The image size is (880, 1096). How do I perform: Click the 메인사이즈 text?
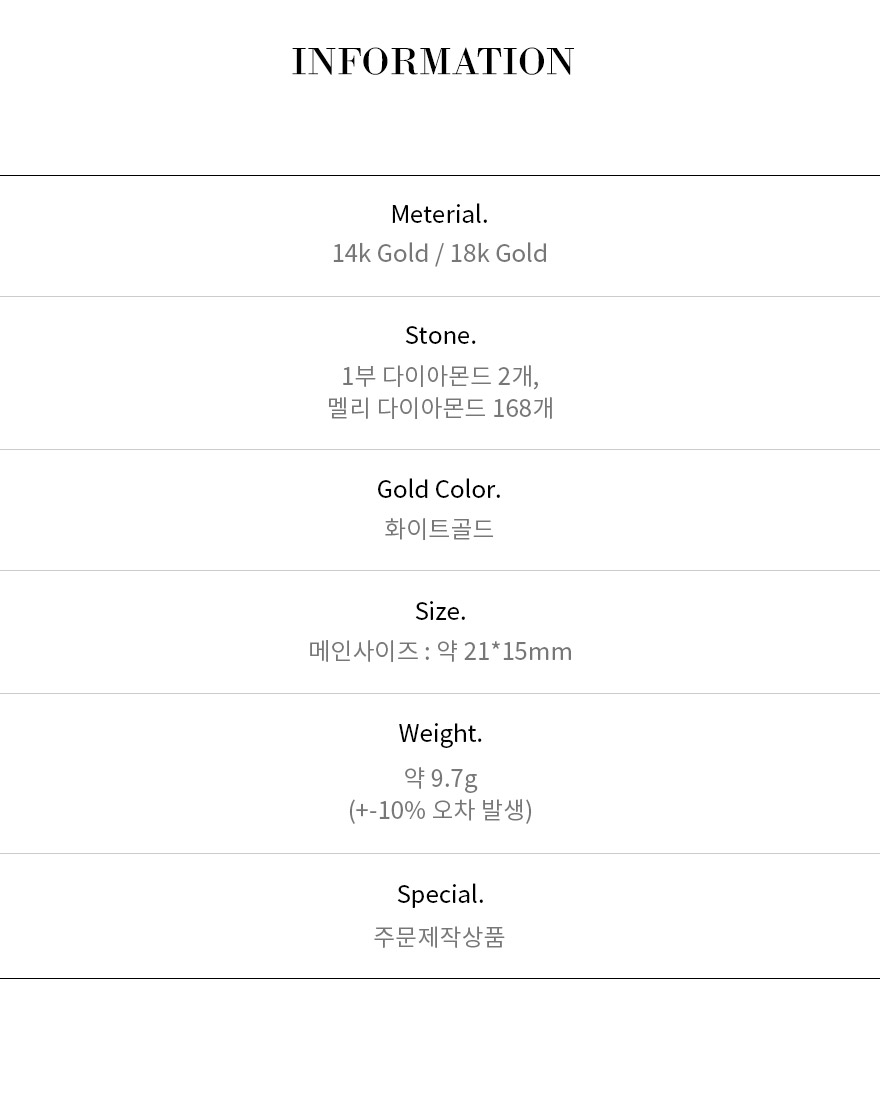pyautogui.click(x=363, y=652)
